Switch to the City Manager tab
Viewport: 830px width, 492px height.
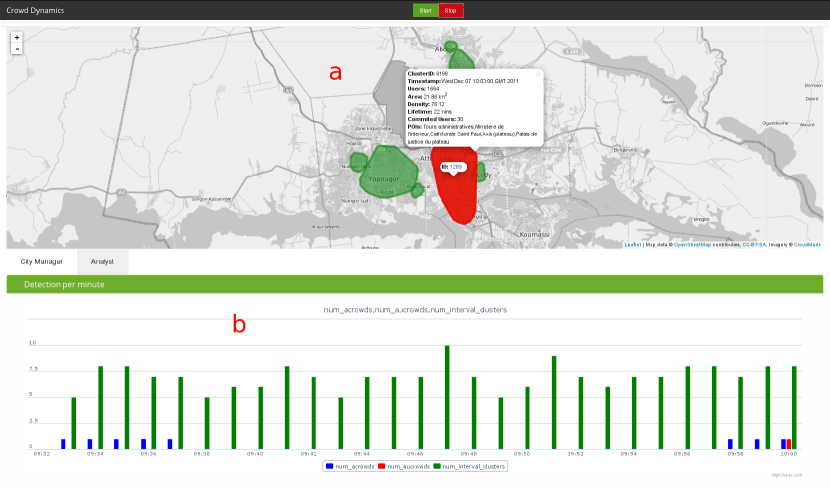coord(42,260)
